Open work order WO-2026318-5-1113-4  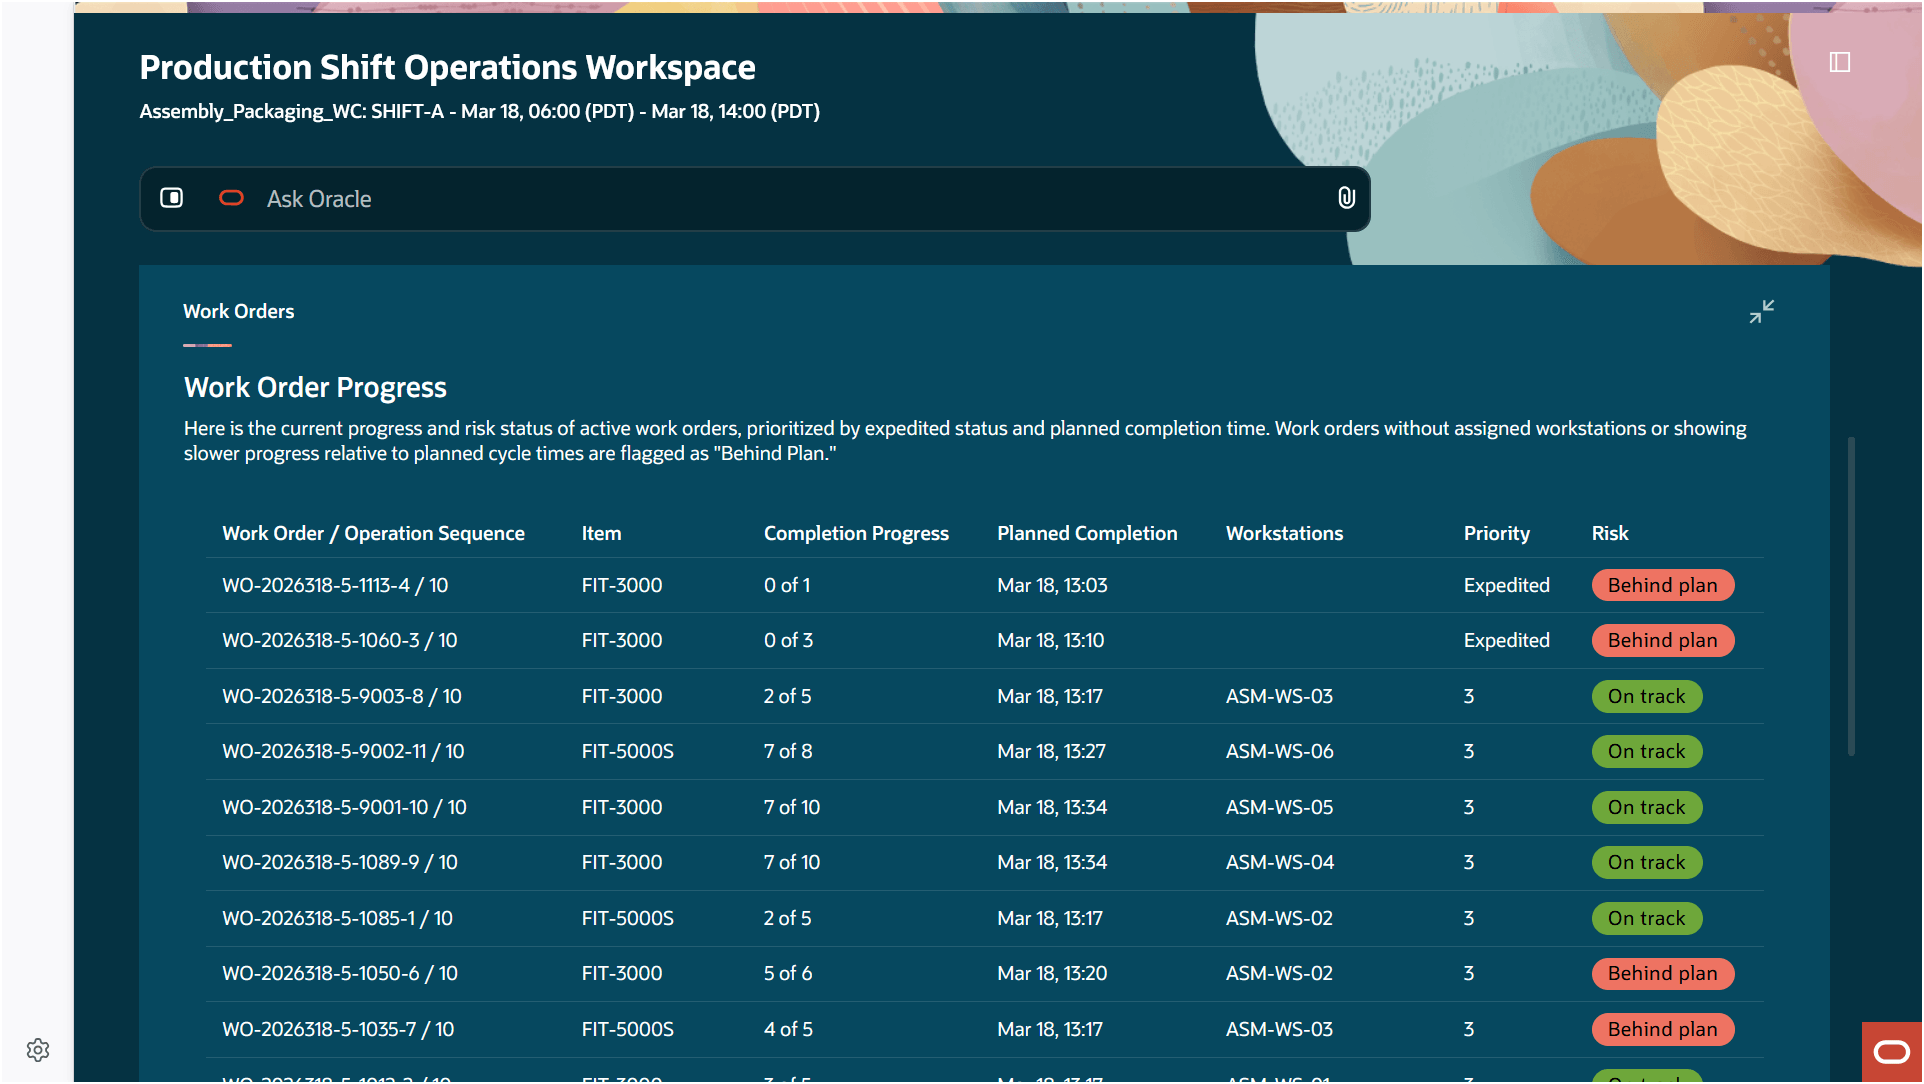pos(335,585)
